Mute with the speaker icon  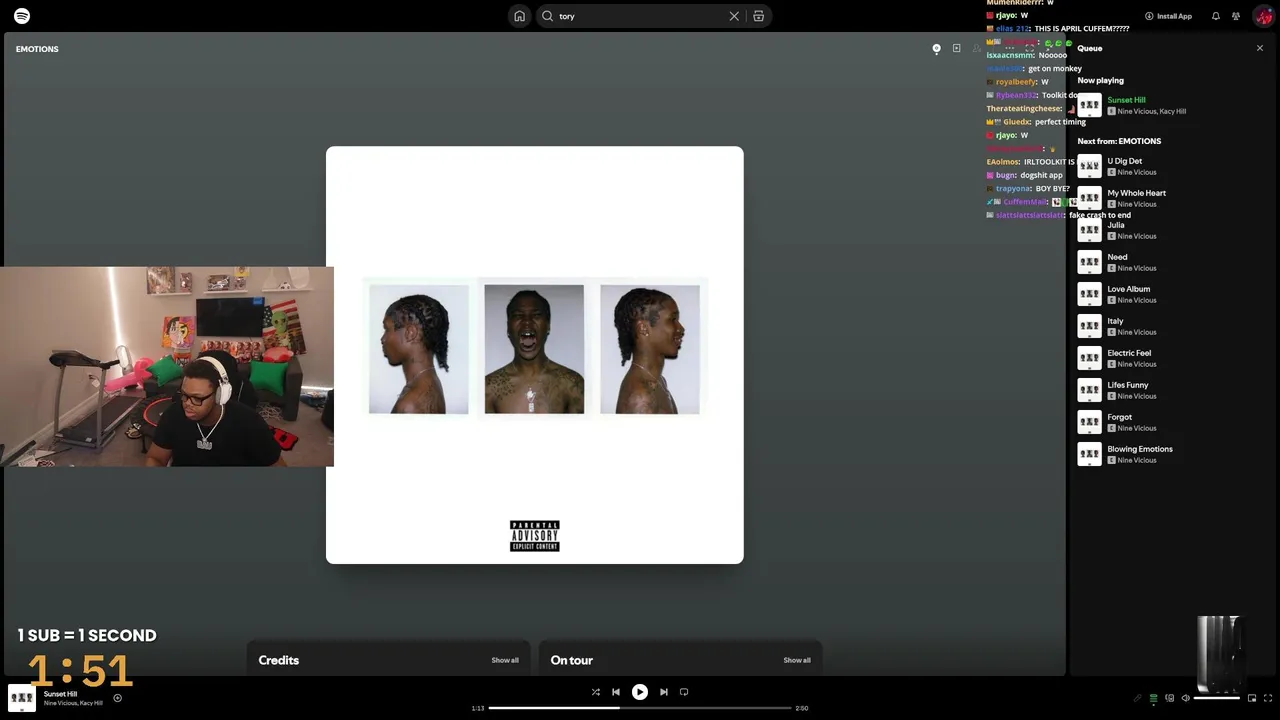[x=1186, y=698]
